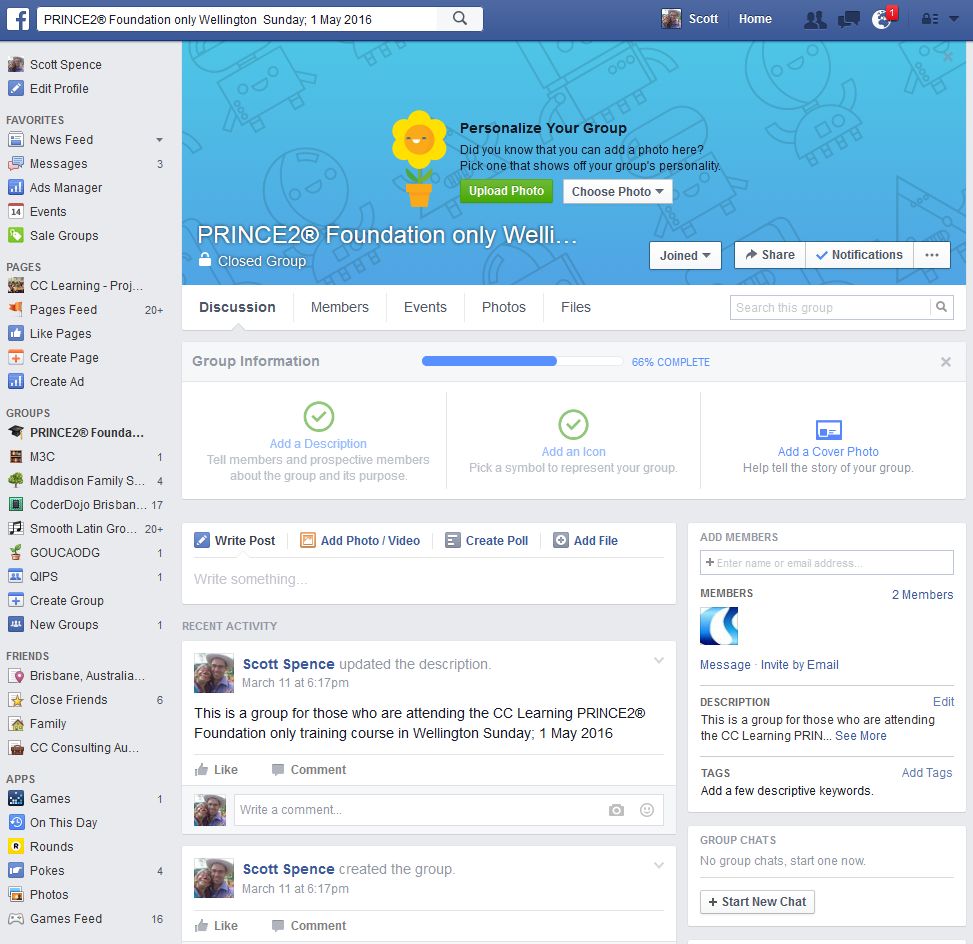973x944 pixels.
Task: Select Create Poll composer option
Action: click(x=487, y=541)
